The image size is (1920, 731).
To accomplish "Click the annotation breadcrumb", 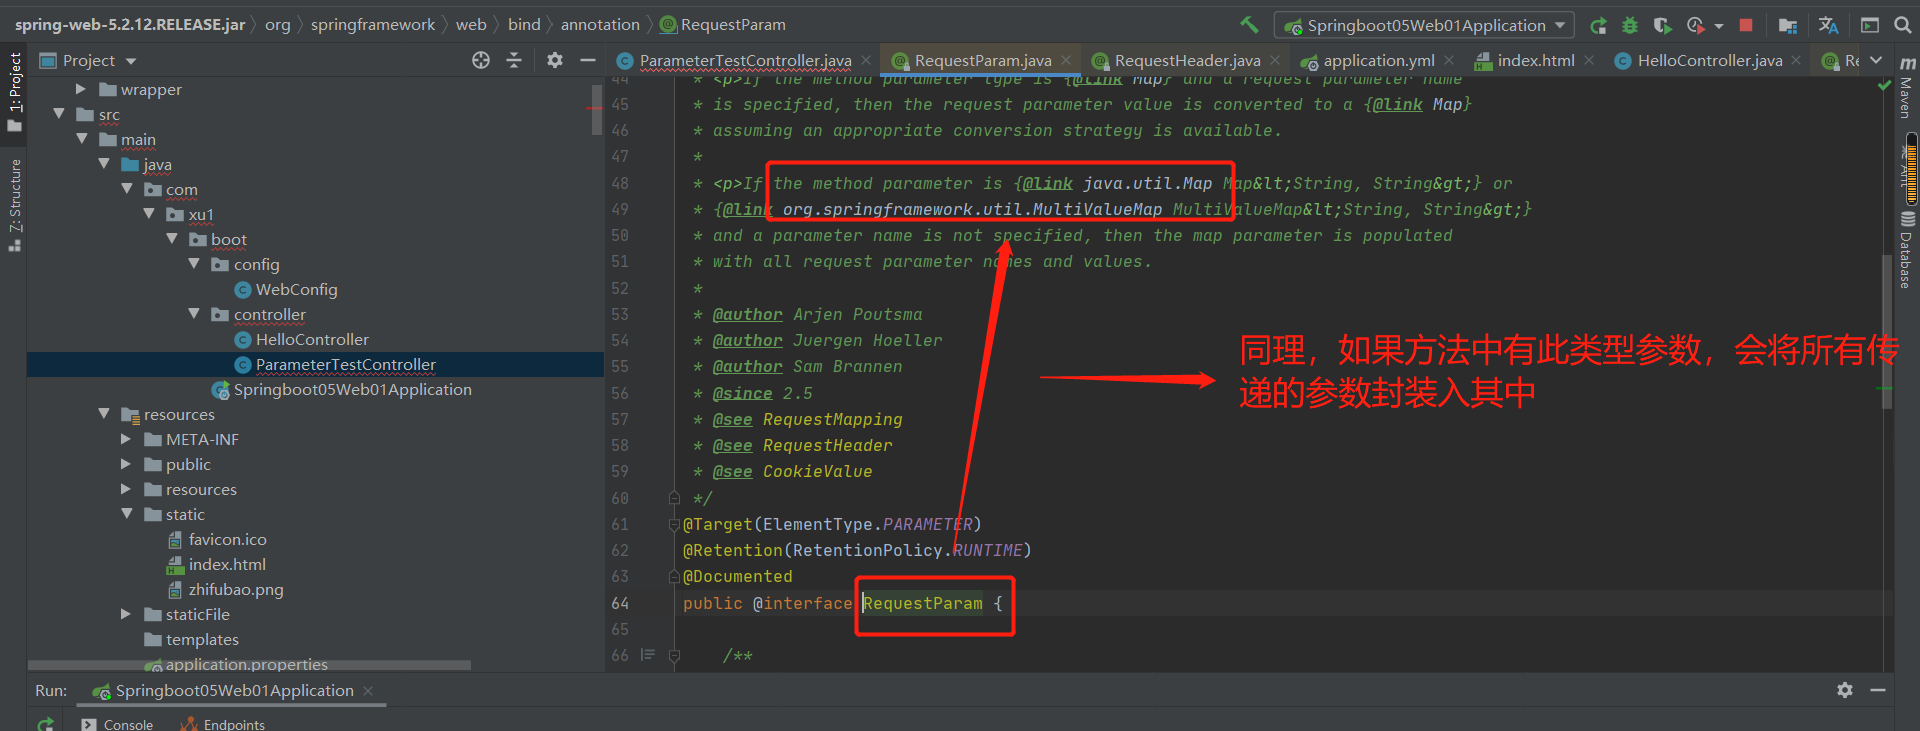I will (600, 24).
